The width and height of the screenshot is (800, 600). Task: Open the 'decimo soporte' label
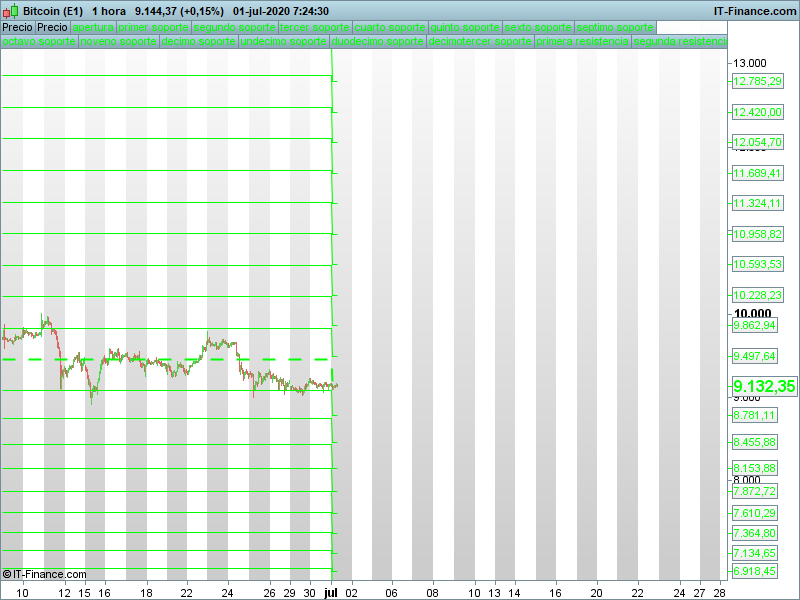198,41
